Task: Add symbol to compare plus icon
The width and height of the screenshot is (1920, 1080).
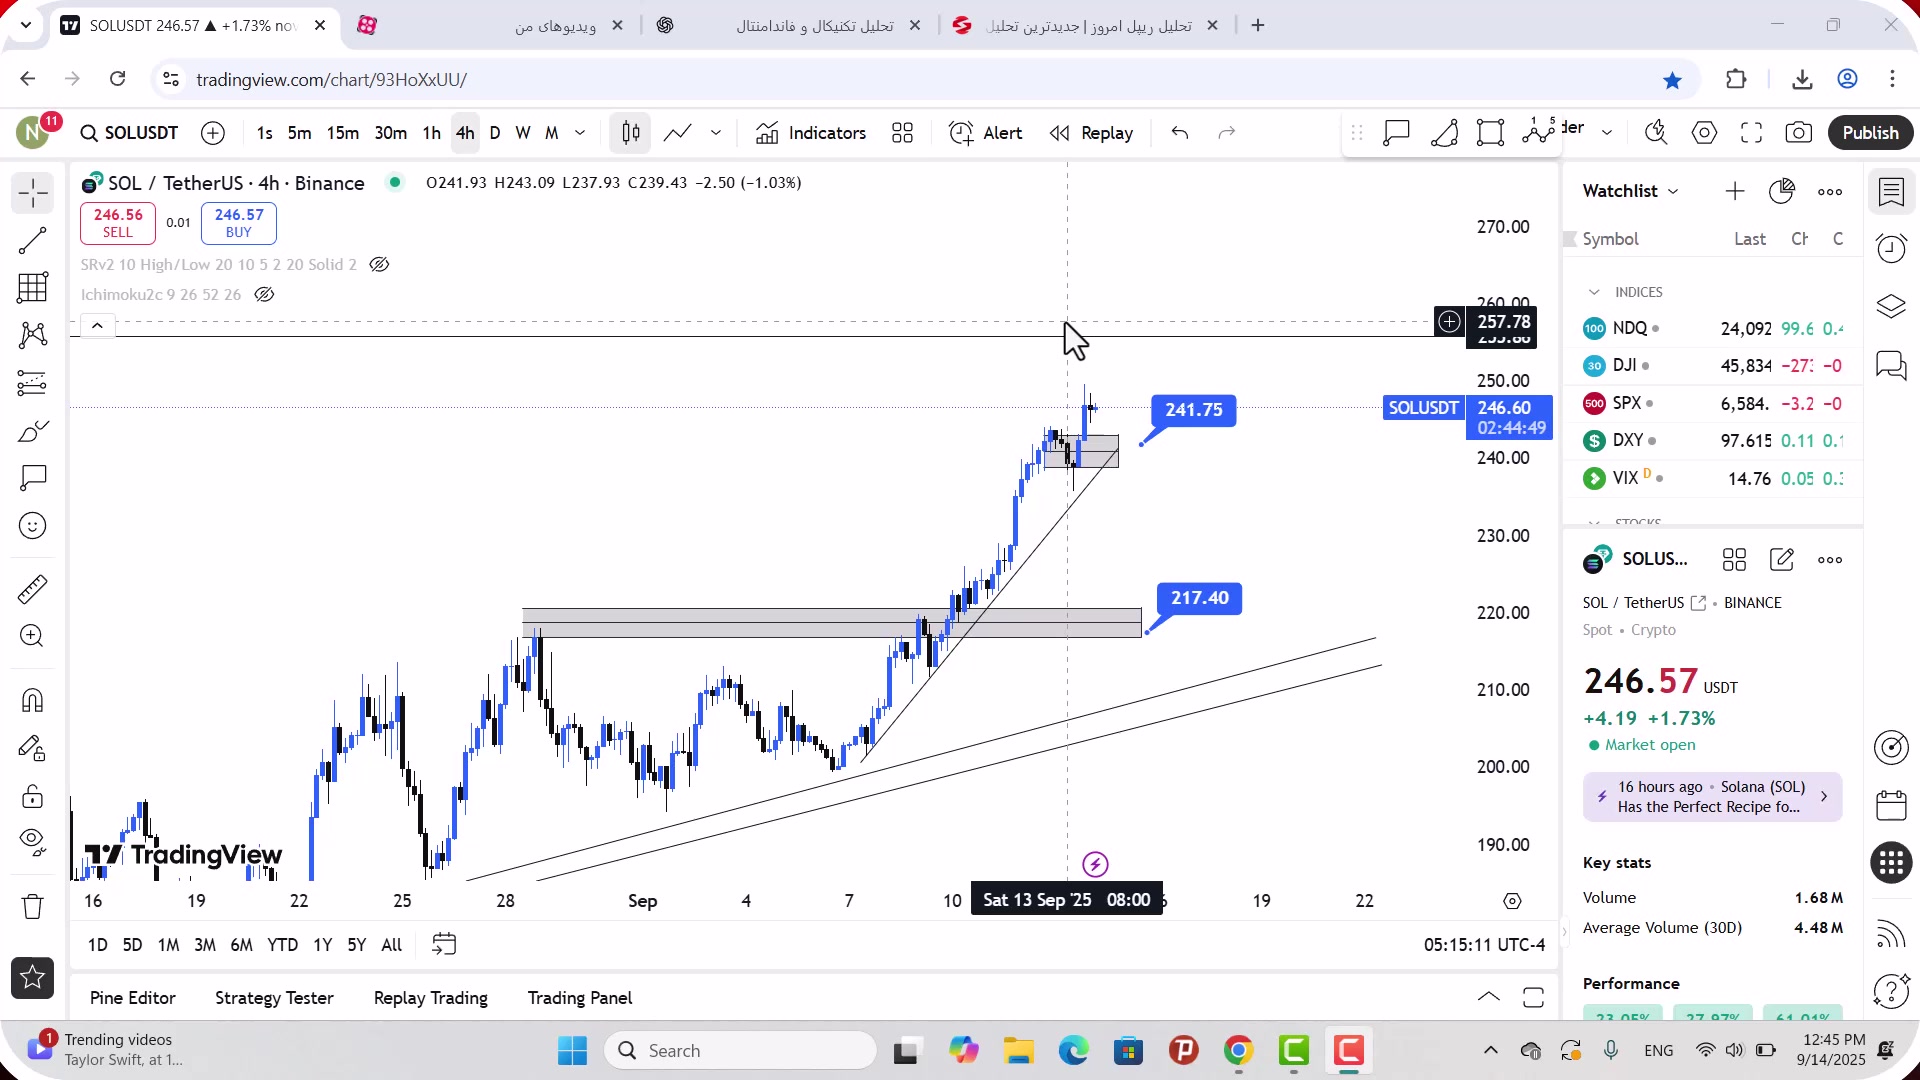Action: click(213, 133)
